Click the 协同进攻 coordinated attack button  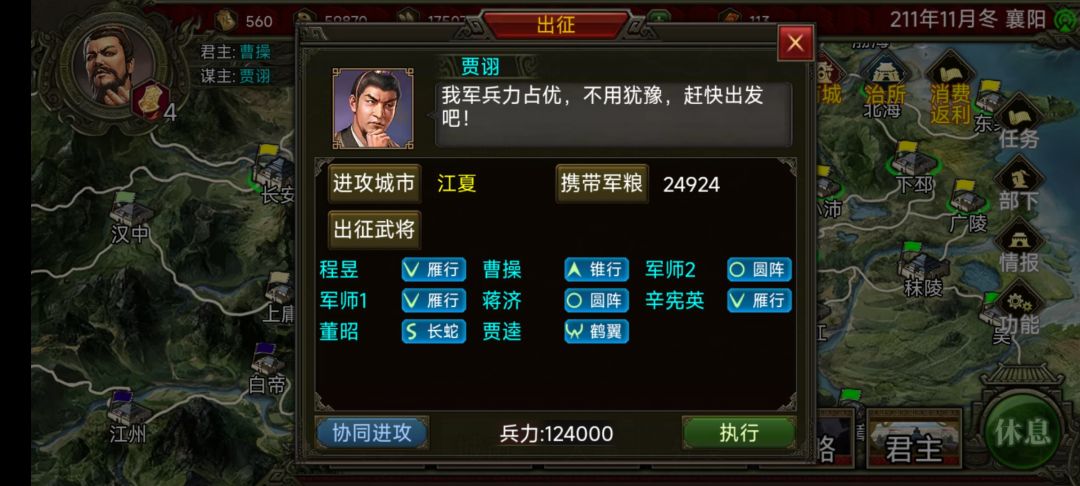372,433
